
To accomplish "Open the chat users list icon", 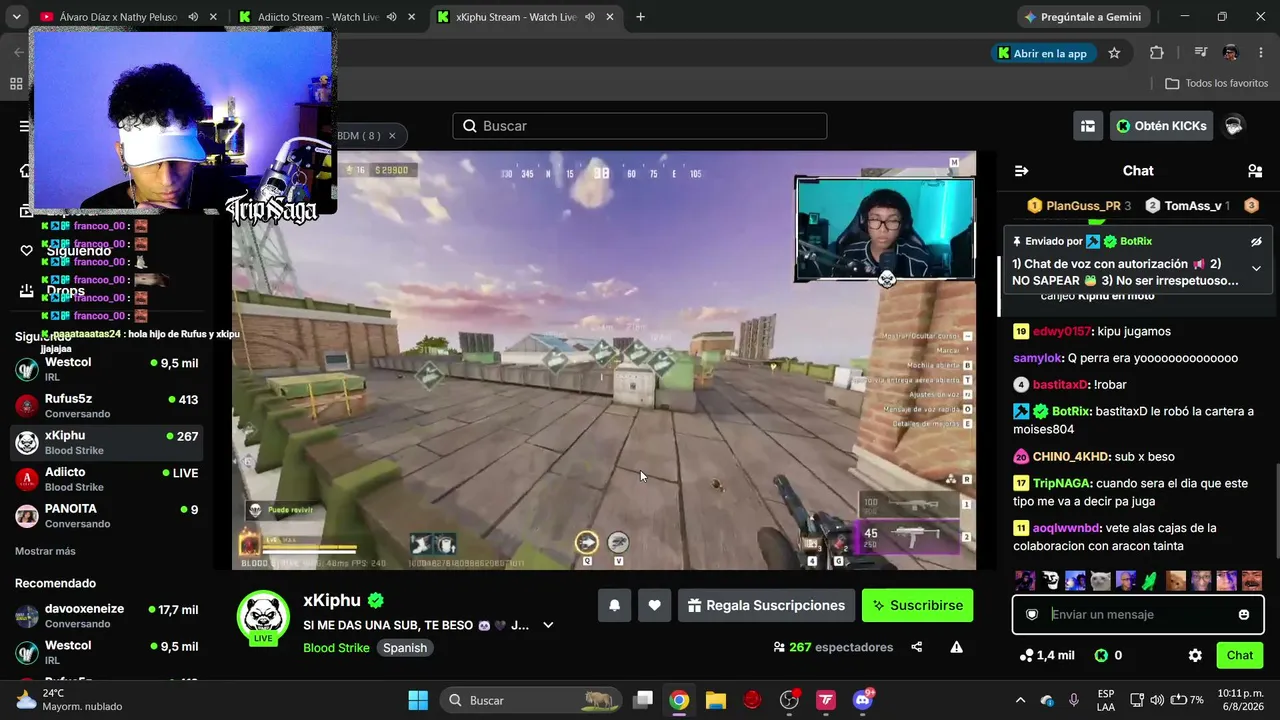I will click(1255, 171).
